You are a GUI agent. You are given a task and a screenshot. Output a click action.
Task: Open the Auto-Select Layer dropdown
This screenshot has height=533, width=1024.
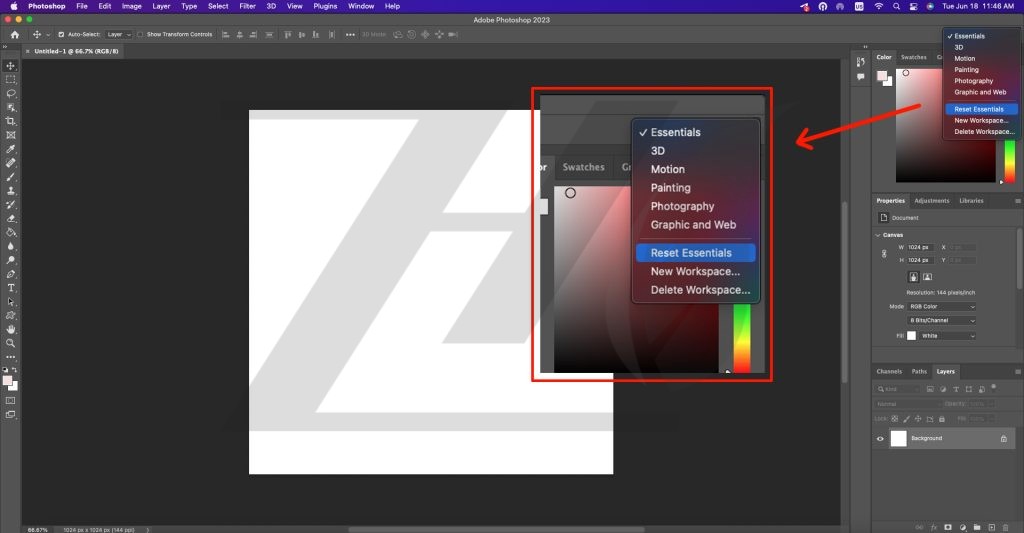118,34
